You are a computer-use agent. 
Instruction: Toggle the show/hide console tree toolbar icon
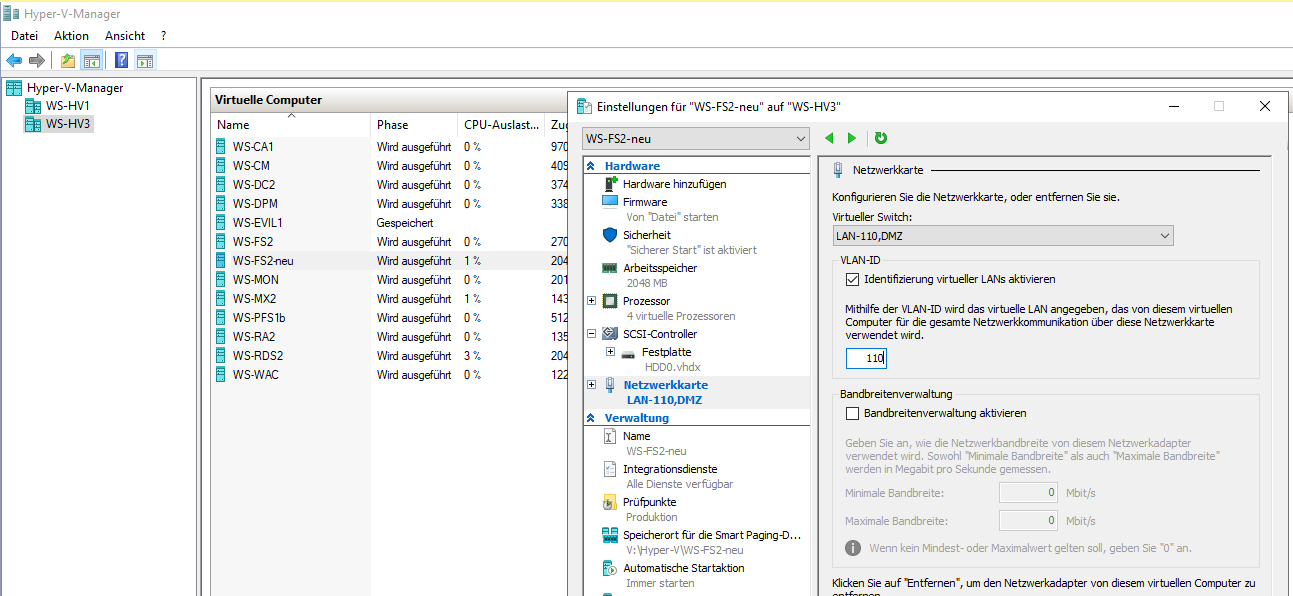(x=91, y=61)
